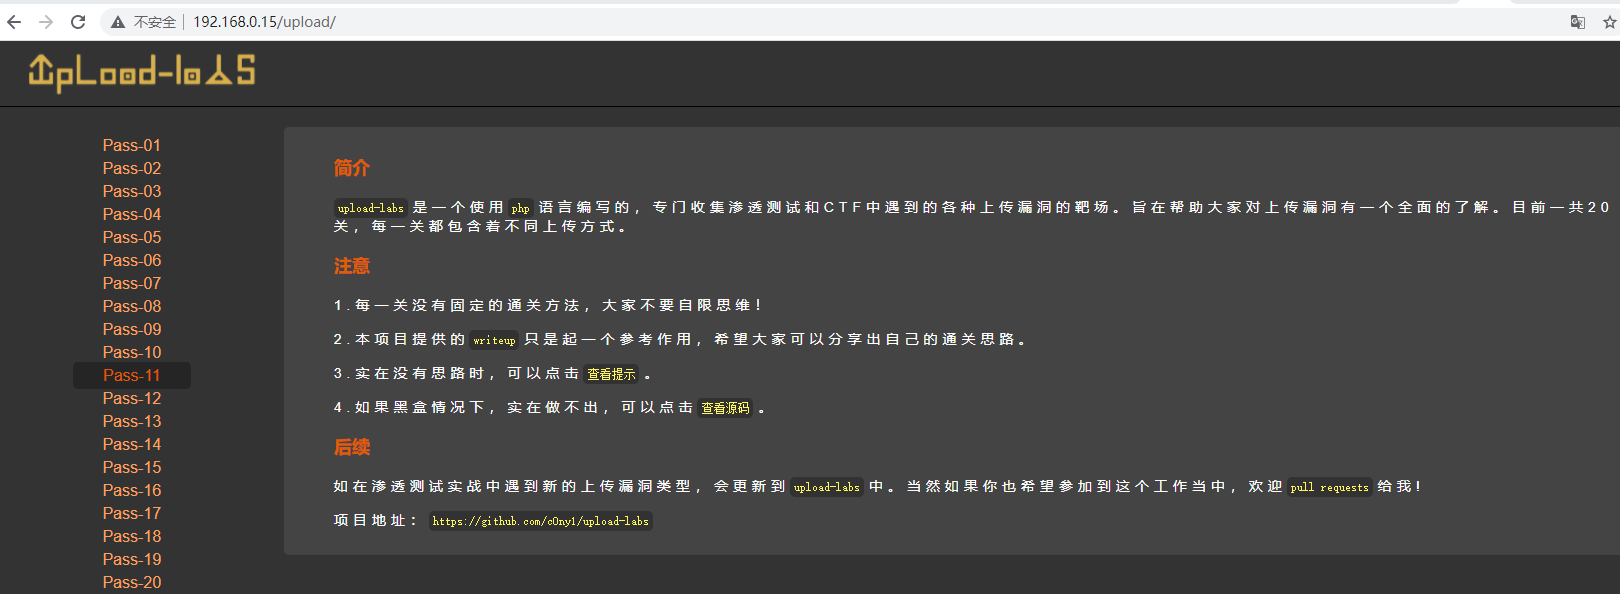
Task: Select Pass-05 from the level list
Action: [x=131, y=237]
